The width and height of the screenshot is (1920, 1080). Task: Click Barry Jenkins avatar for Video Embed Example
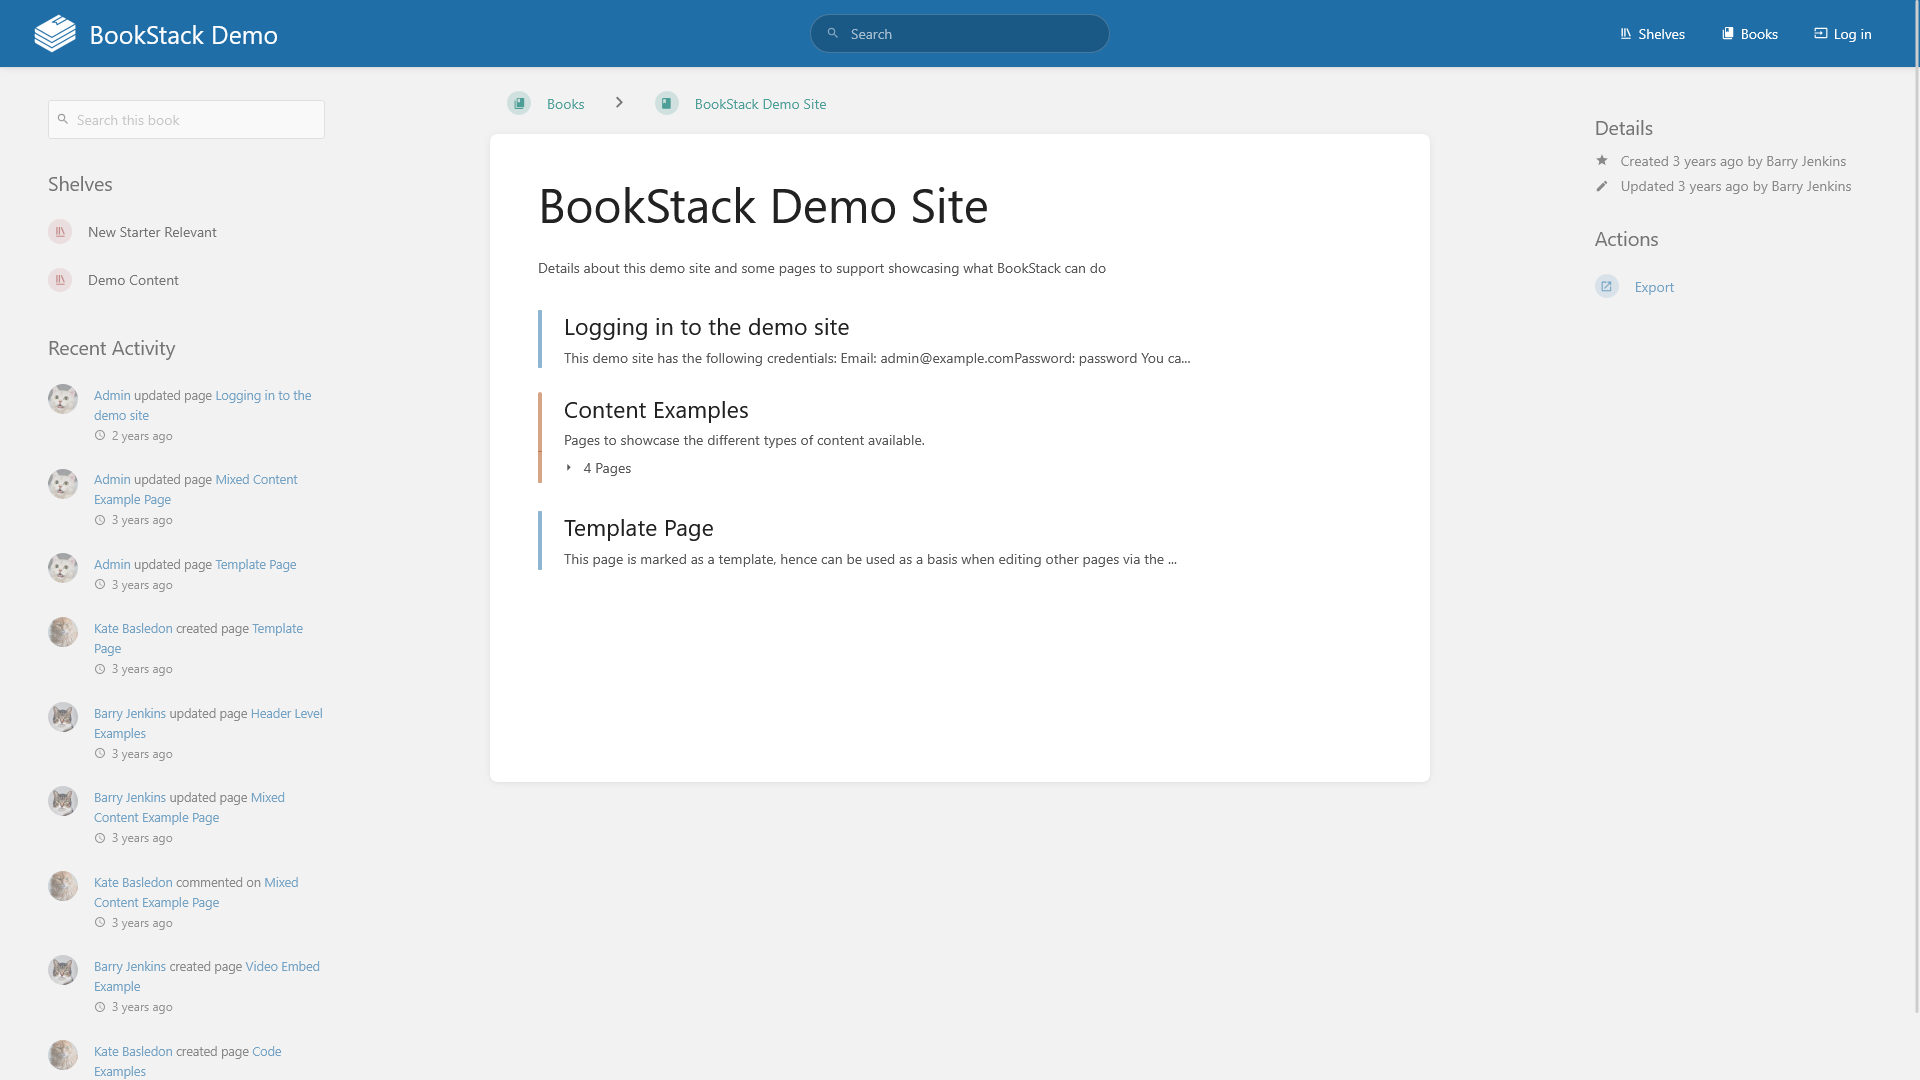click(x=63, y=970)
